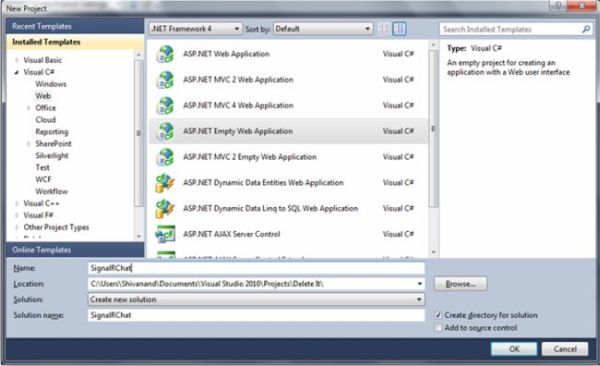
Task: Select ASP.NET Dynamic Data Entities Web Application text
Action: [x=263, y=183]
